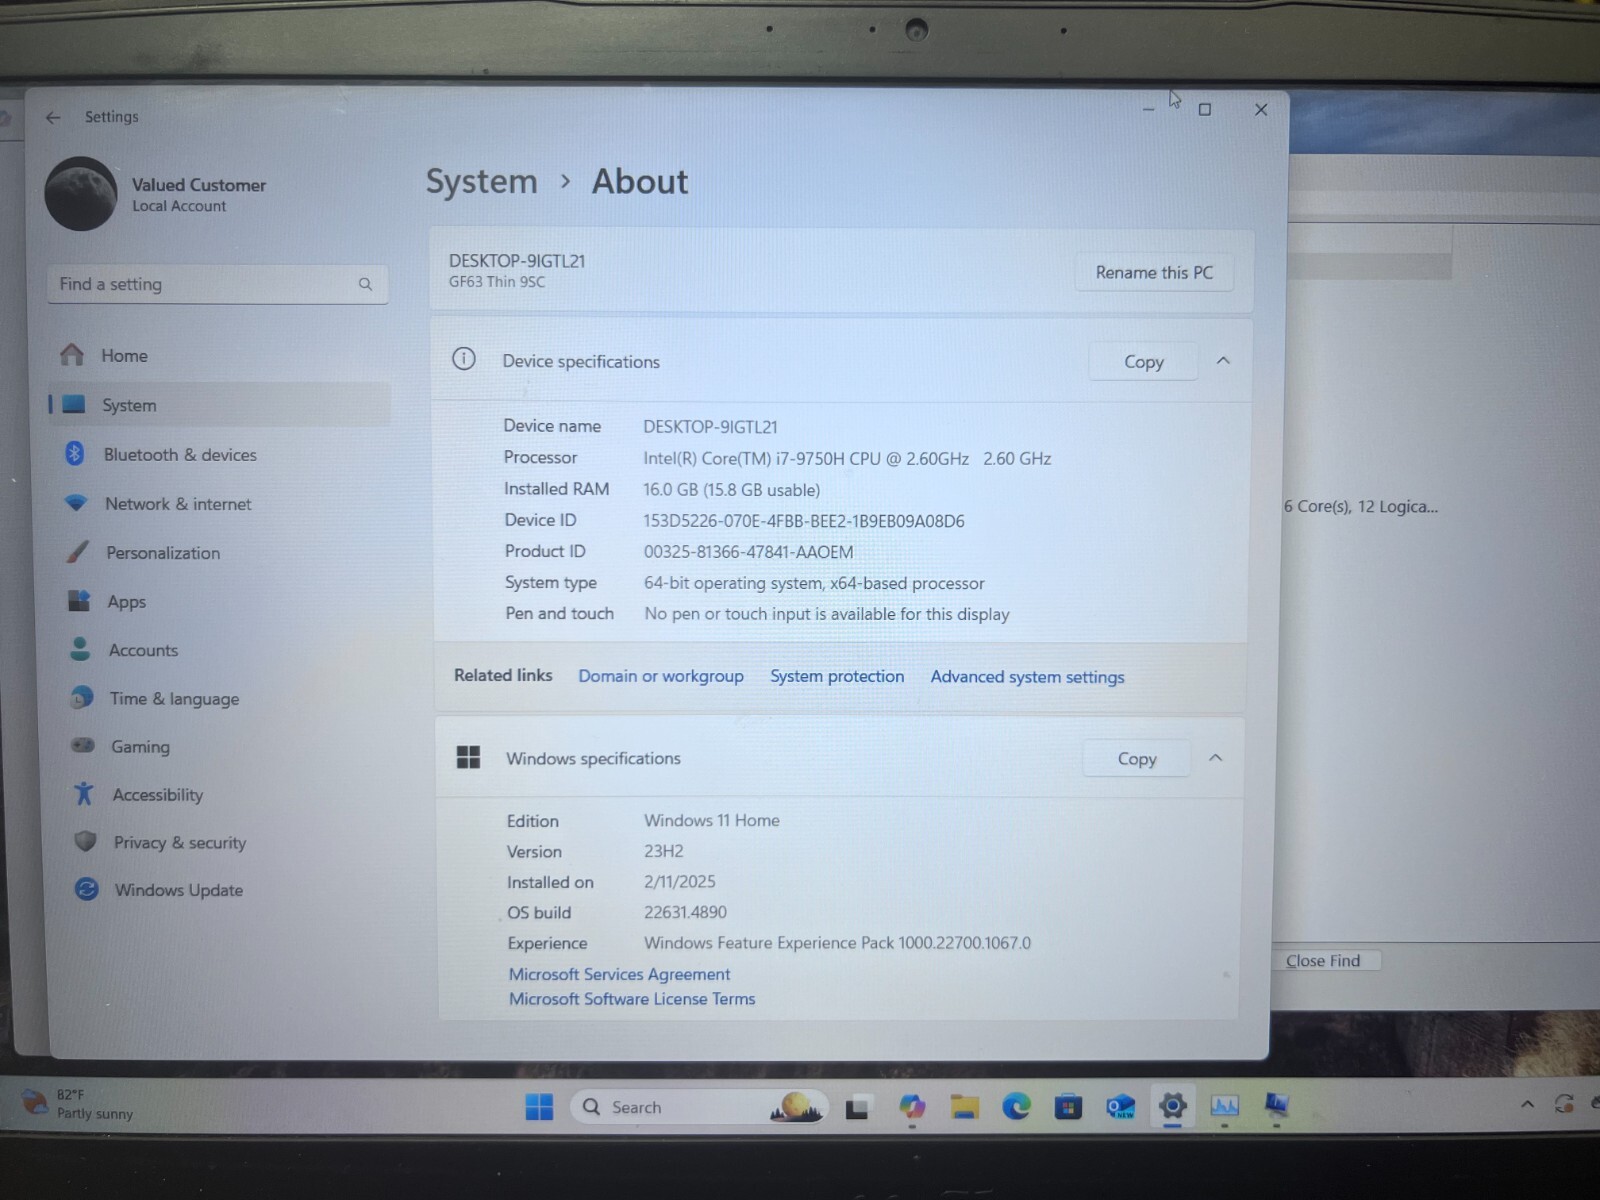Click the search magnifier in Find a setting
Viewport: 1600px width, 1200px height.
365,285
